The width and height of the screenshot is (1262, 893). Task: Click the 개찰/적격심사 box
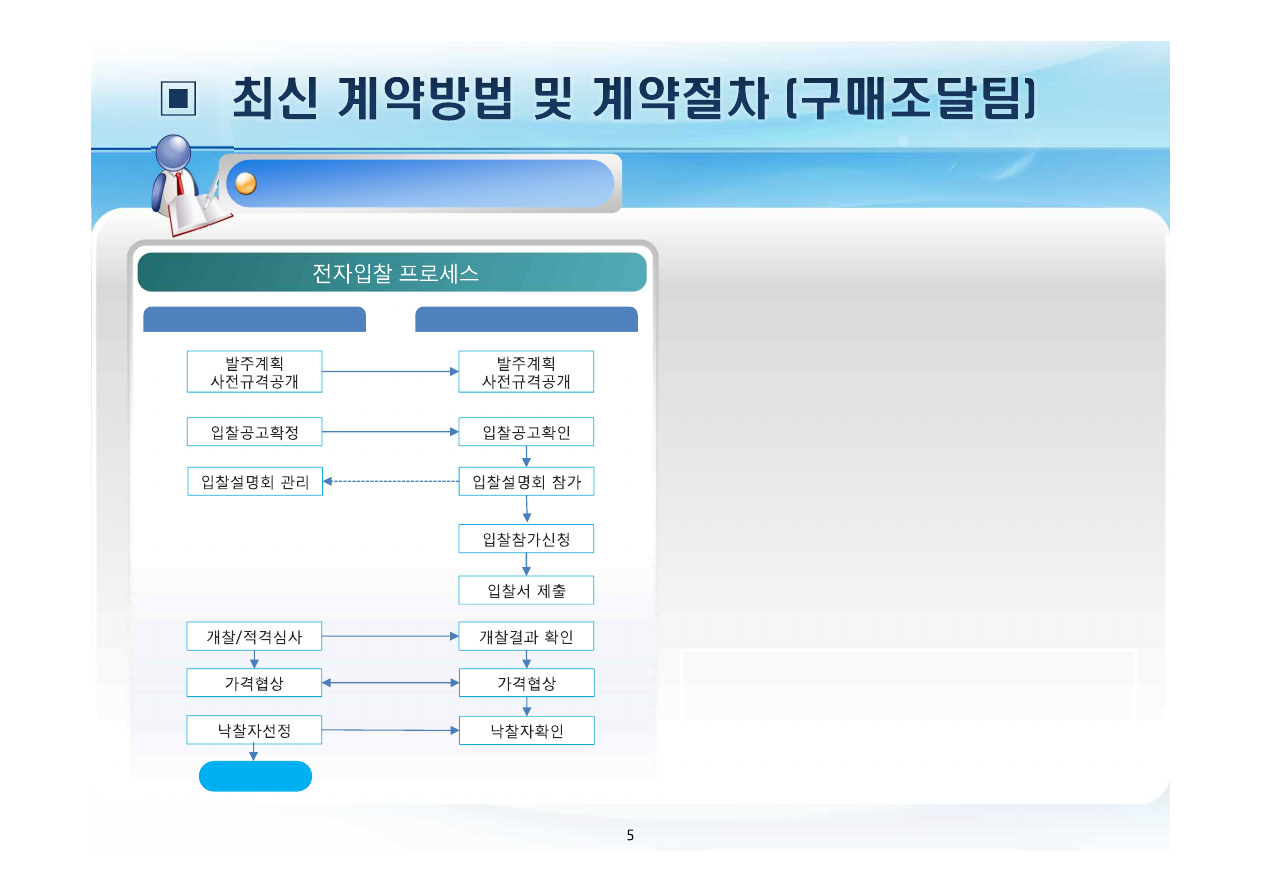[x=255, y=636]
